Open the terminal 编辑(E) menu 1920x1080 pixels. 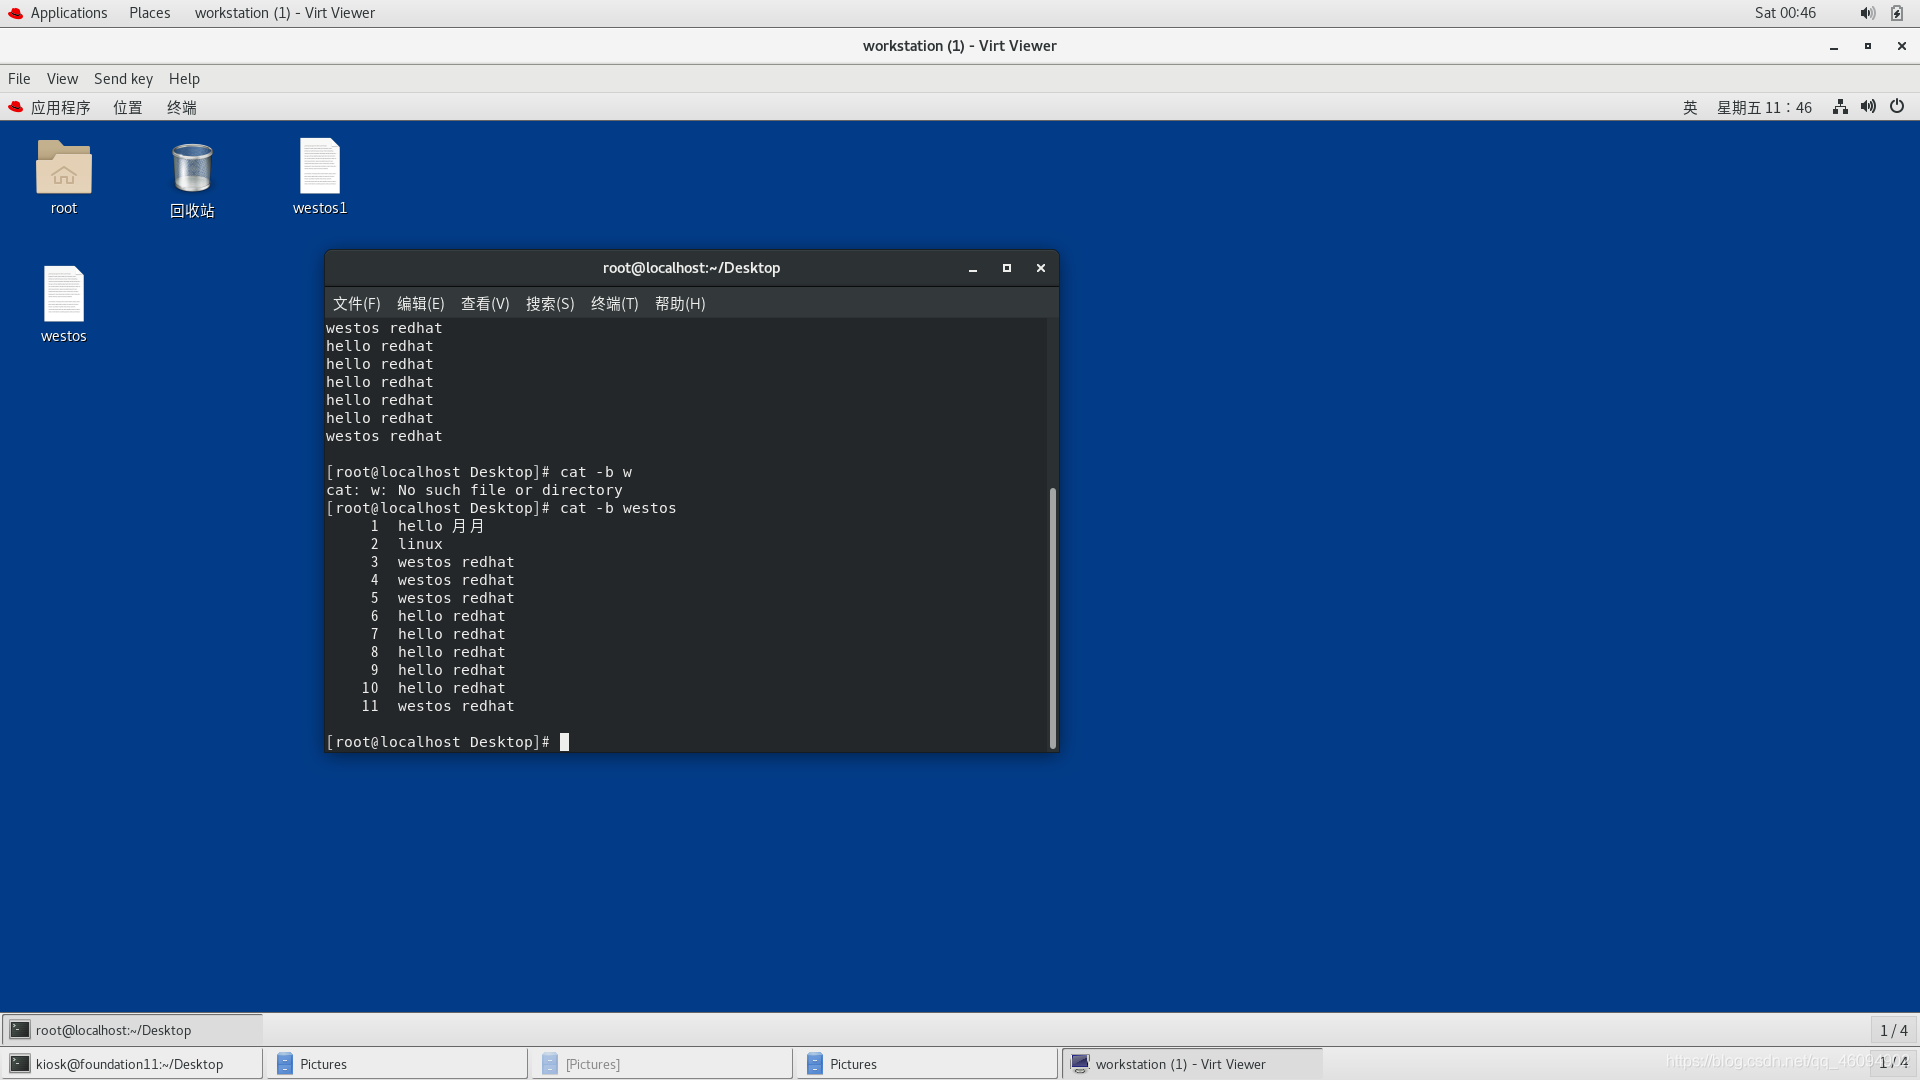pyautogui.click(x=420, y=304)
